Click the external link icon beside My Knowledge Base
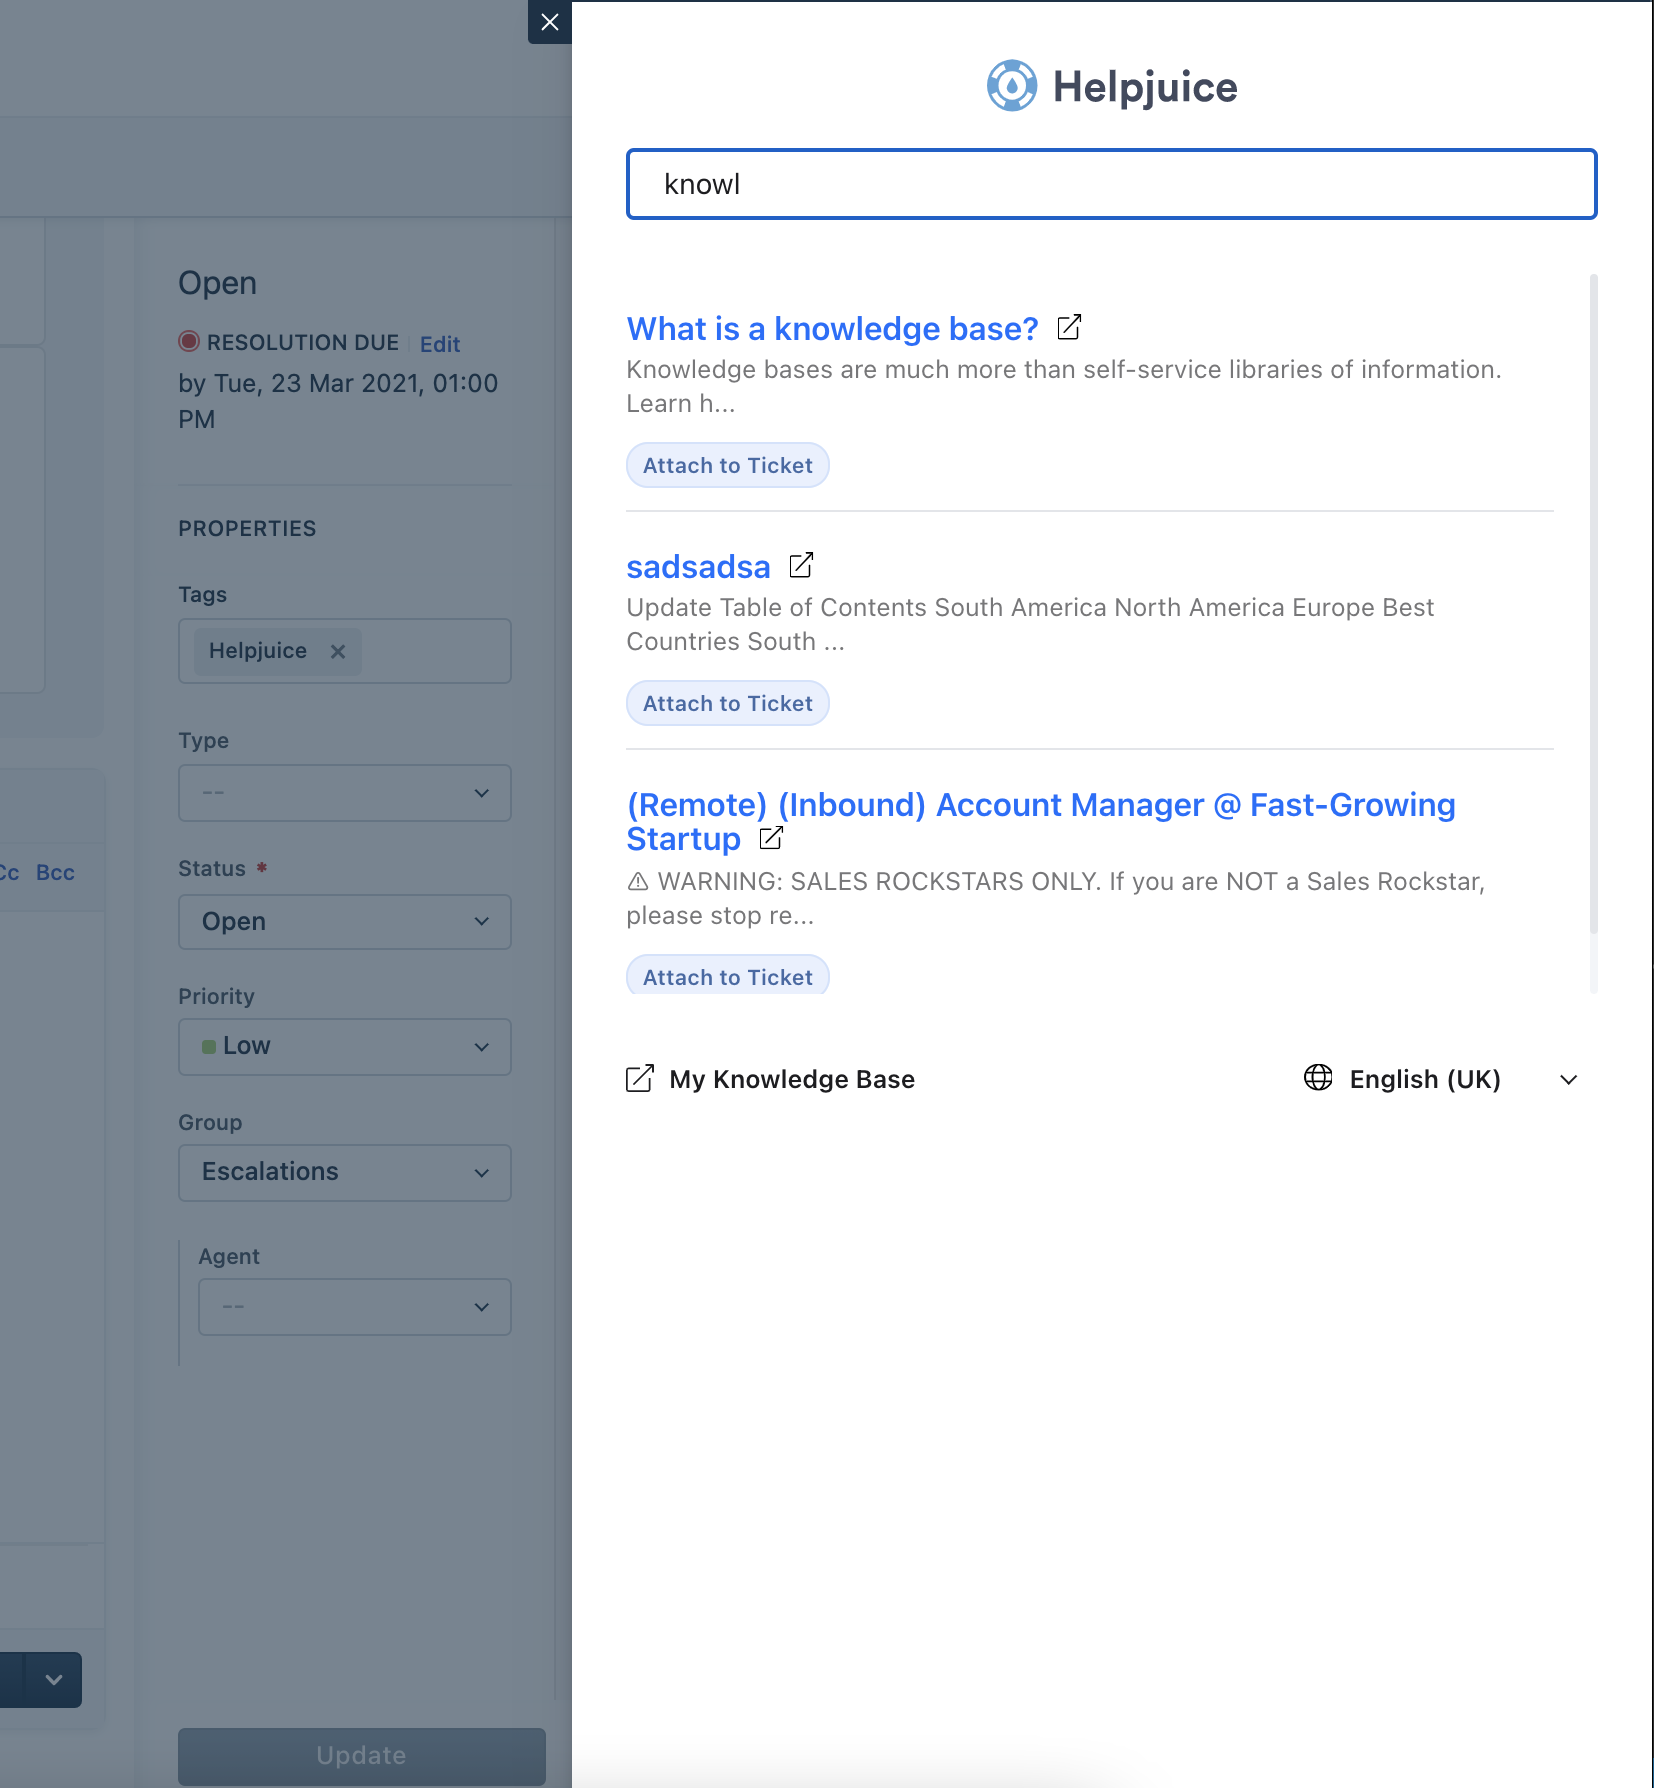 click(x=640, y=1079)
